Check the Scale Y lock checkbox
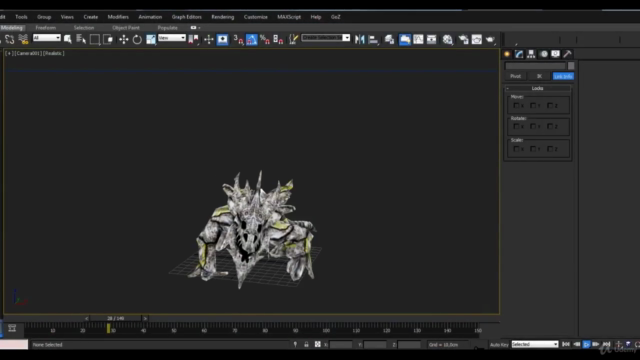 tap(533, 149)
